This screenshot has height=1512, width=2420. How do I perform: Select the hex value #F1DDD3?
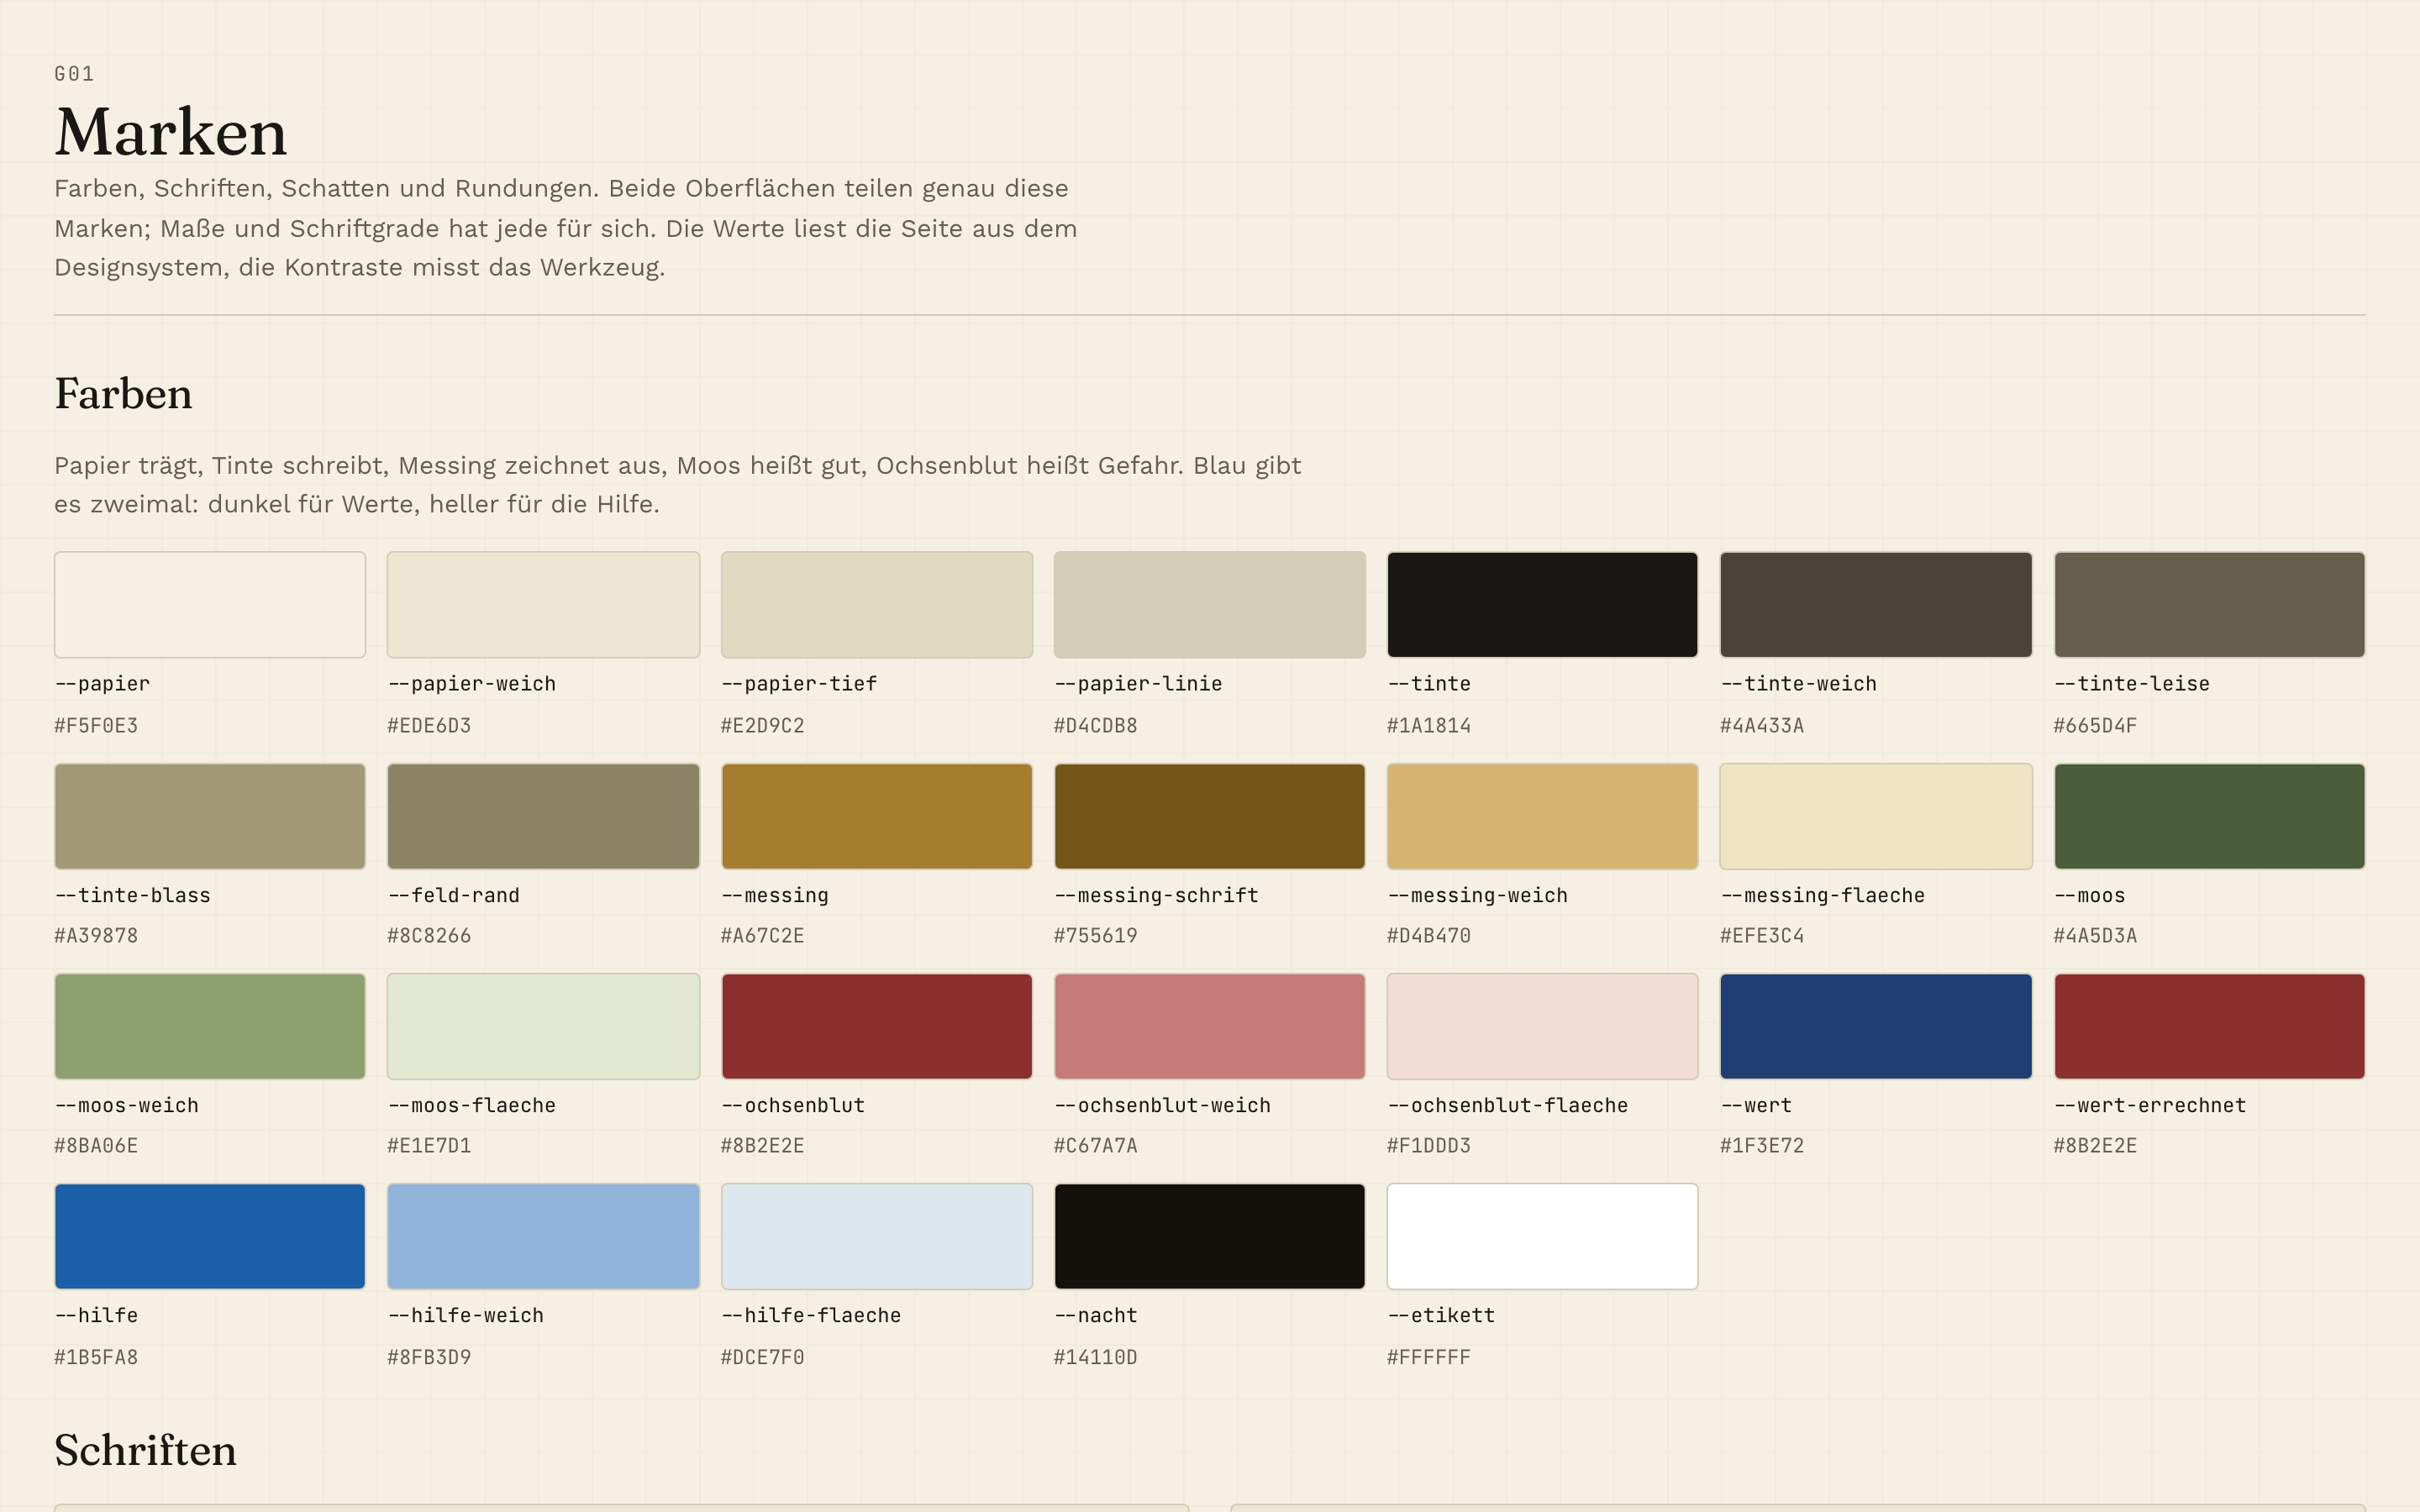tap(1429, 1146)
